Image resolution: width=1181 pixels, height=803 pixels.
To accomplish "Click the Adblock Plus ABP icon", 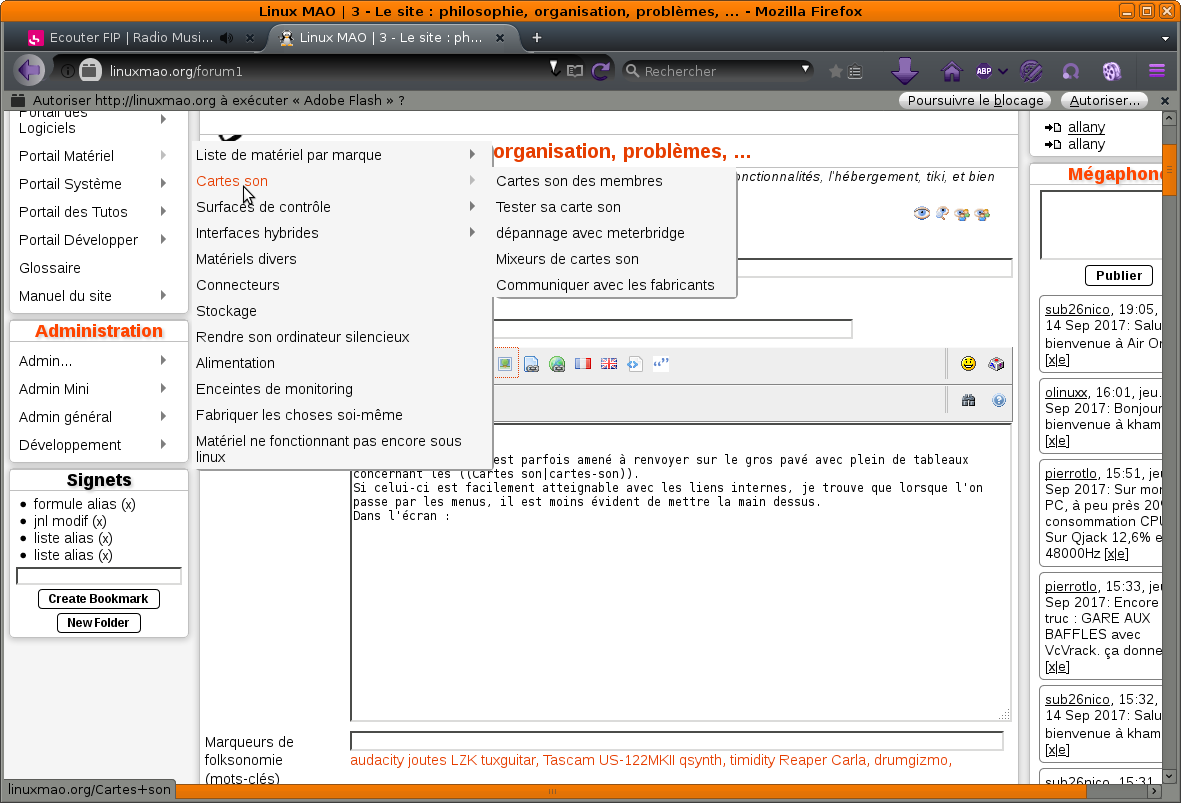I will tap(984, 72).
